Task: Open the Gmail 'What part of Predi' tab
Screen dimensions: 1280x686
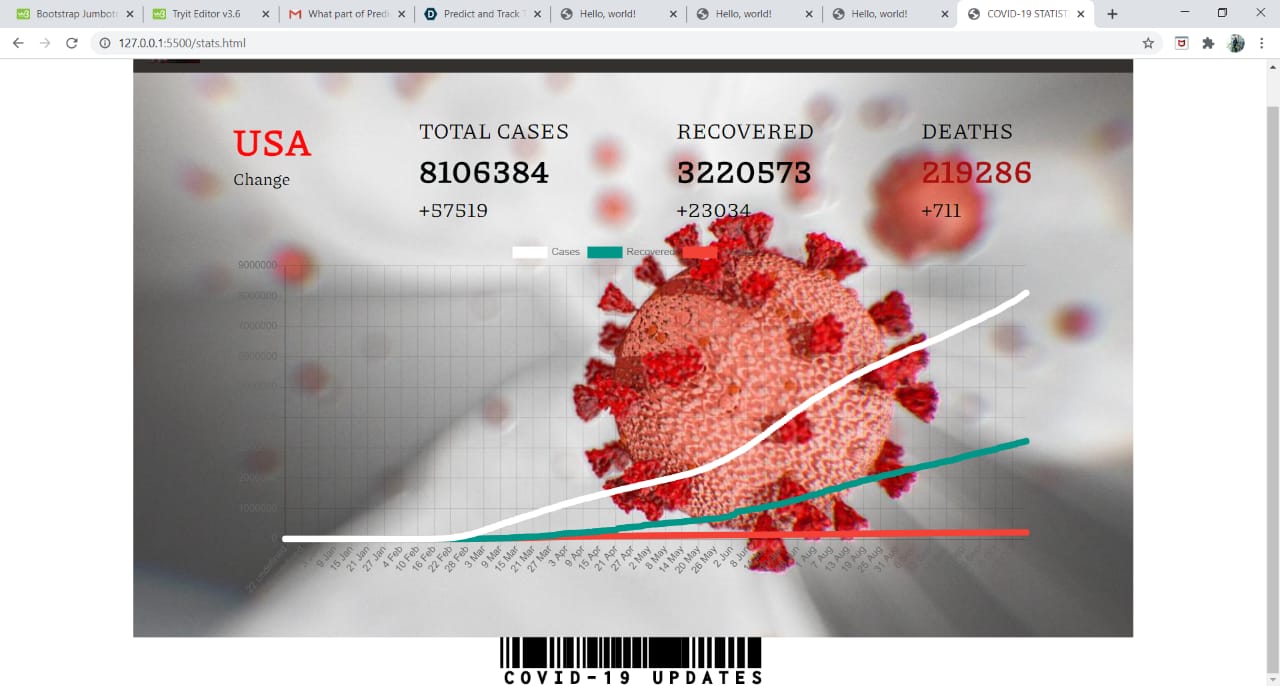Action: [x=346, y=14]
